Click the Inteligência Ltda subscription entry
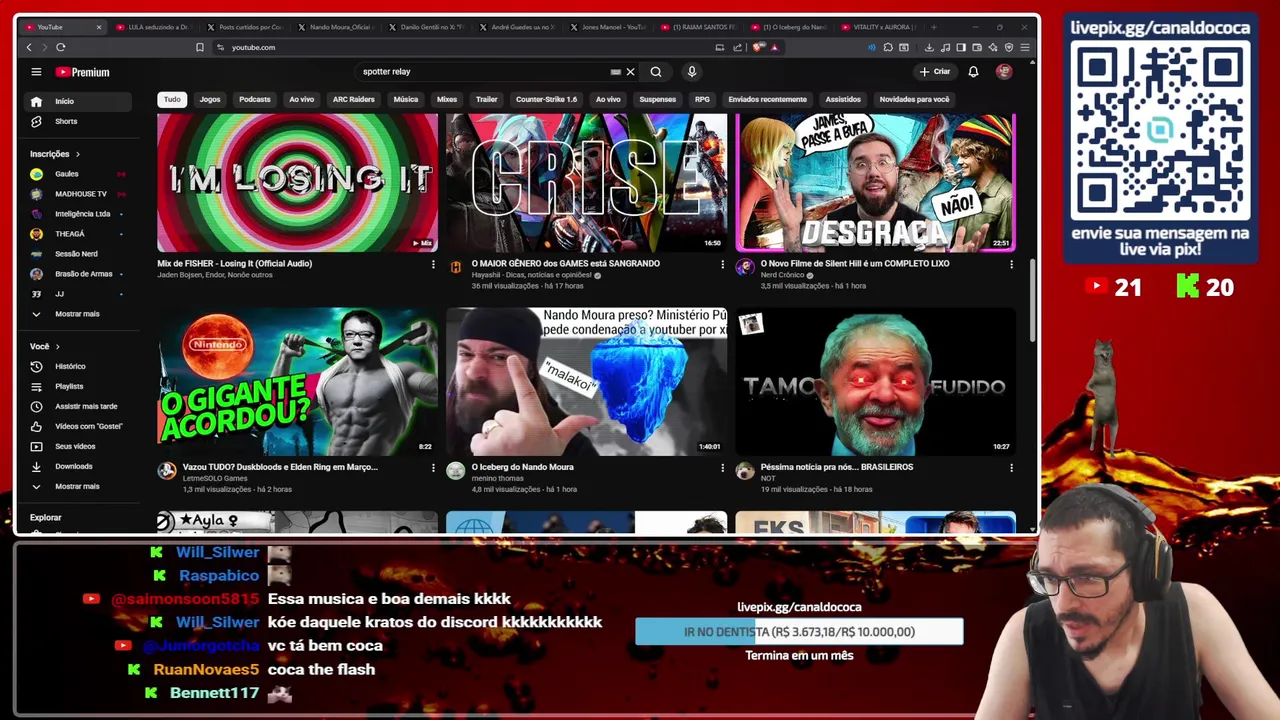The height and width of the screenshot is (720, 1280). (x=78, y=214)
